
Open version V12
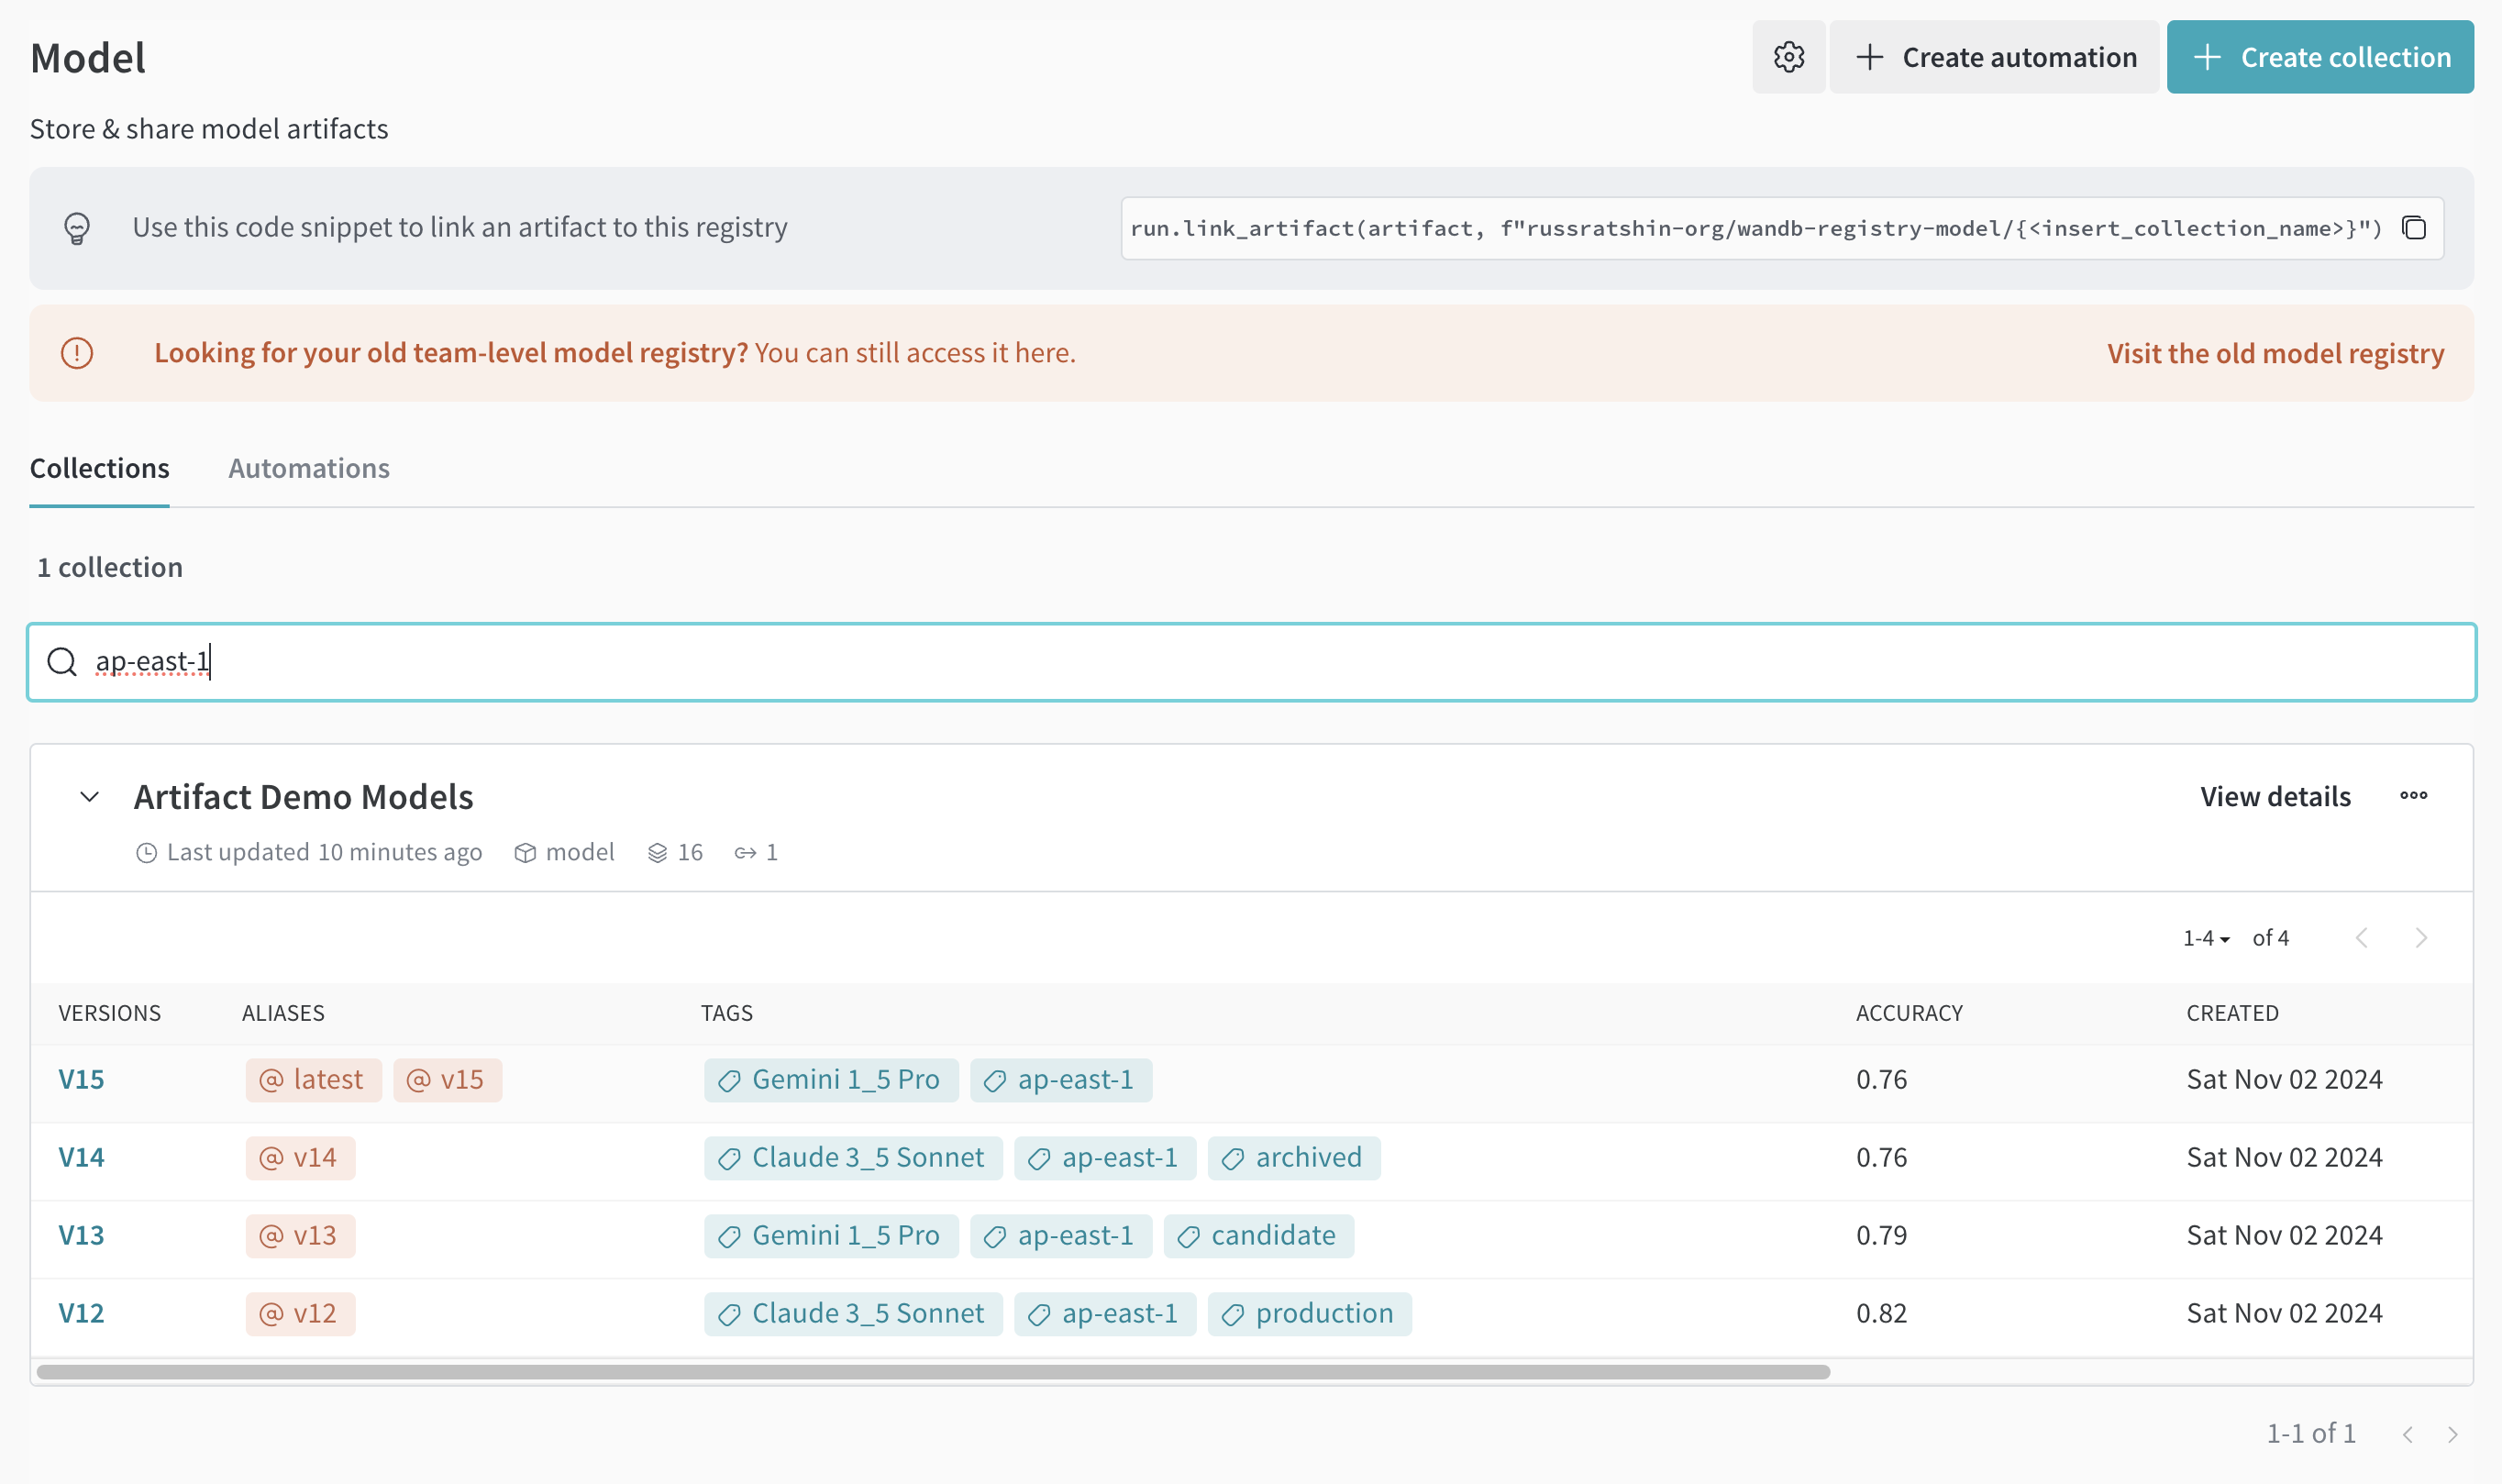click(x=81, y=1314)
